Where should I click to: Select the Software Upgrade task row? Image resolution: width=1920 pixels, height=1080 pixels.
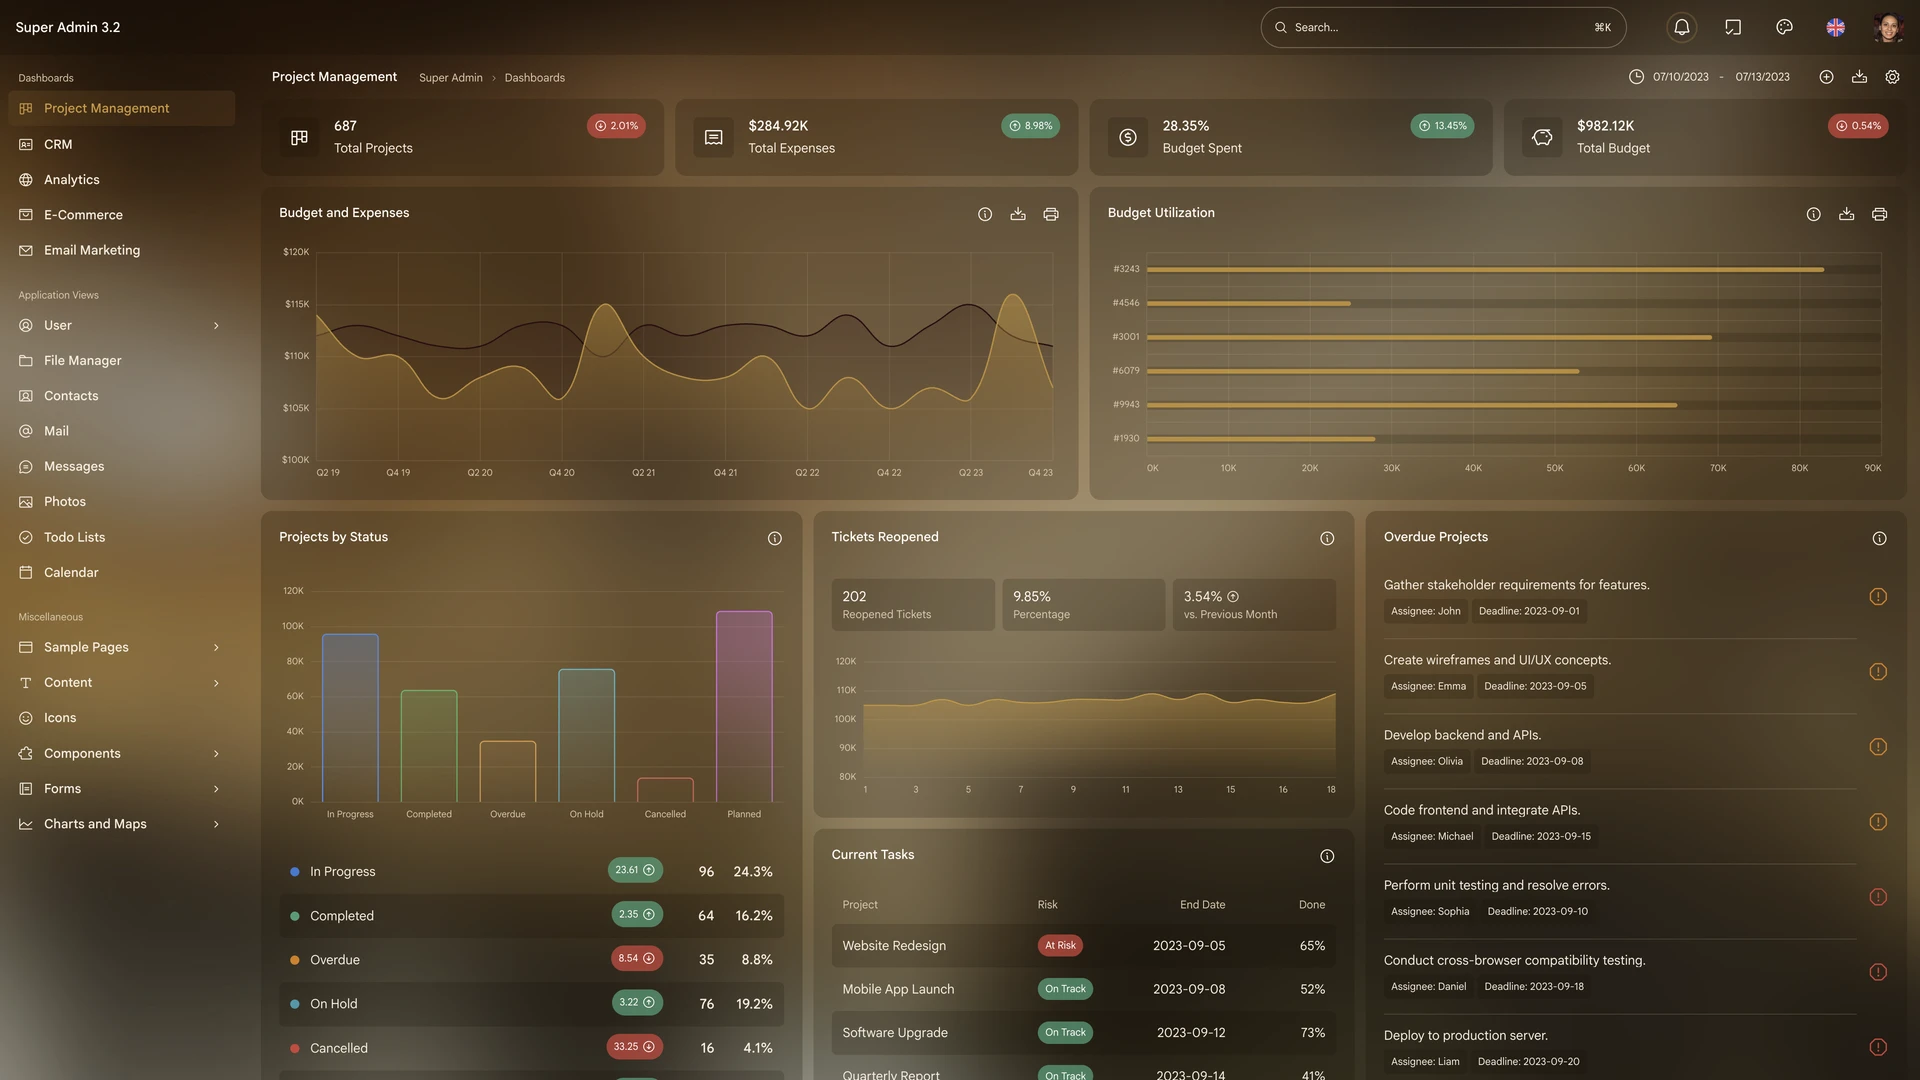[1083, 1033]
